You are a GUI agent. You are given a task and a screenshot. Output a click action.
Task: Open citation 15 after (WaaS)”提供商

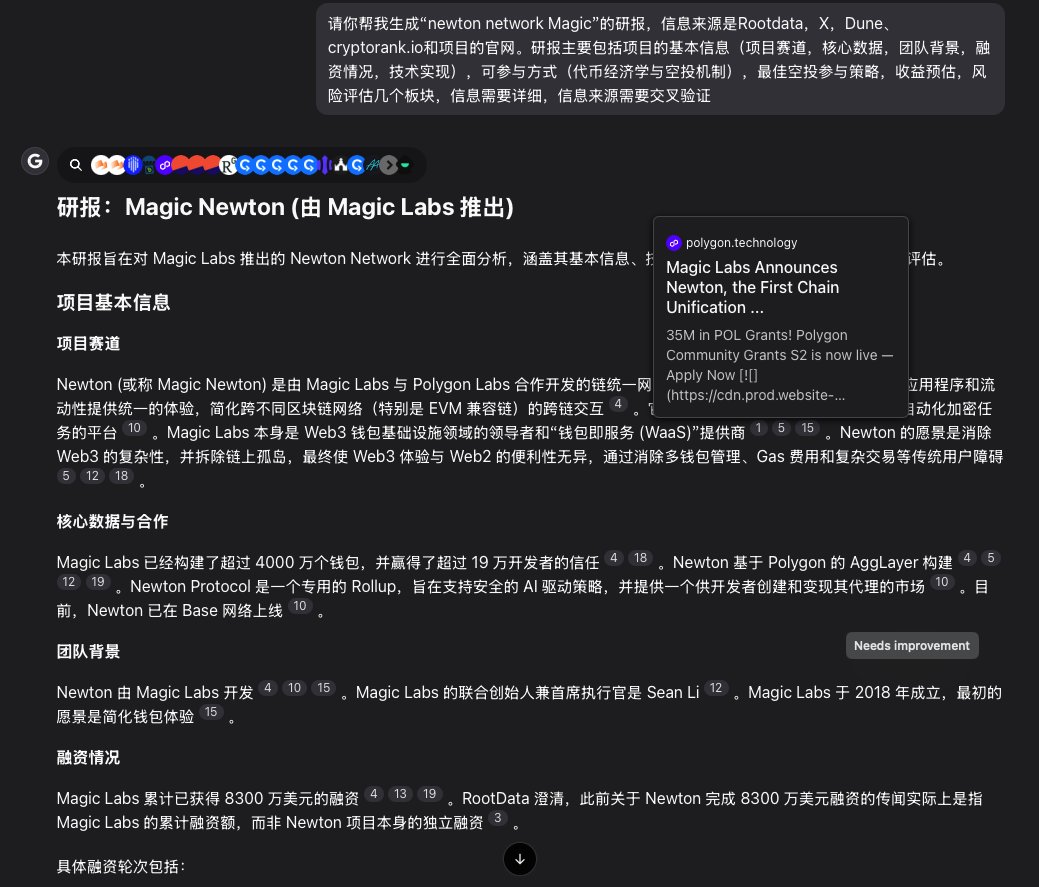807,428
